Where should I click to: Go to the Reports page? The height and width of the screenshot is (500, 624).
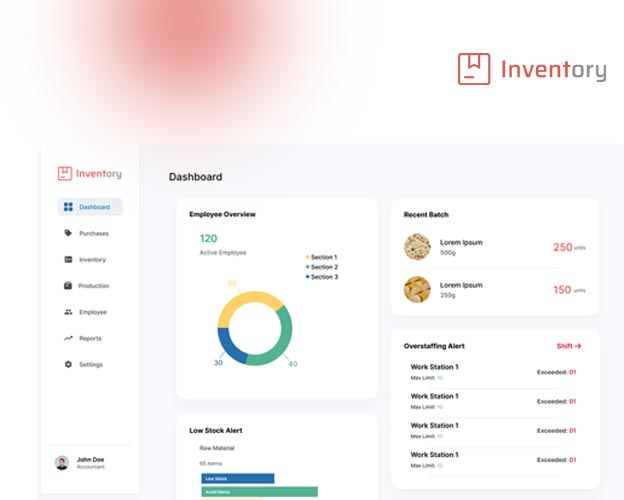(90, 338)
